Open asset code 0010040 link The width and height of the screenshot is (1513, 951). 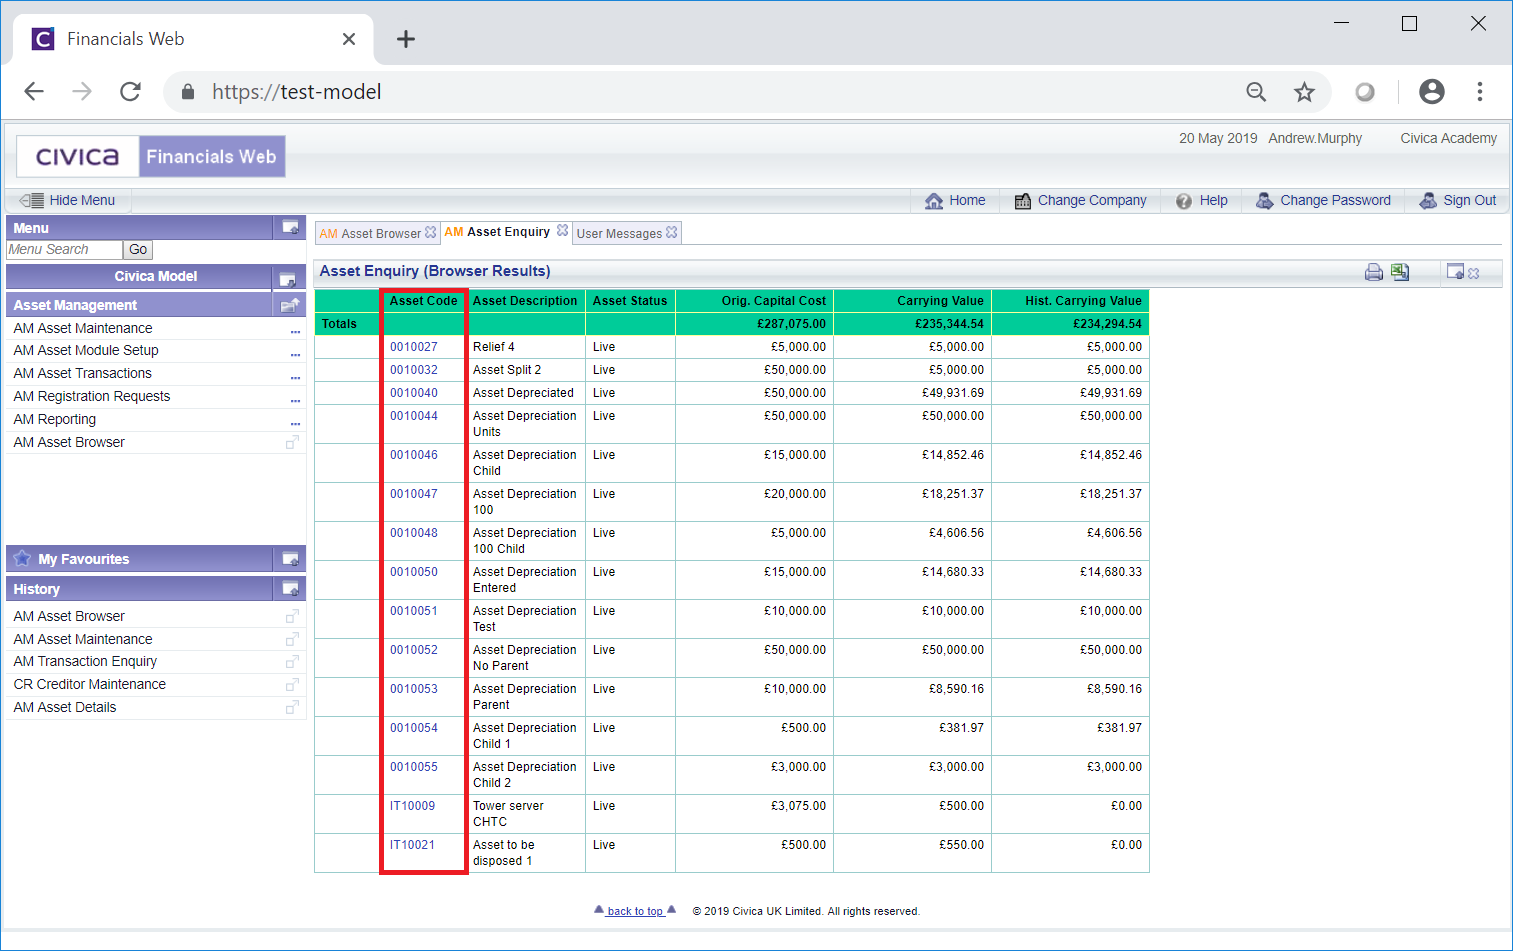(x=414, y=393)
